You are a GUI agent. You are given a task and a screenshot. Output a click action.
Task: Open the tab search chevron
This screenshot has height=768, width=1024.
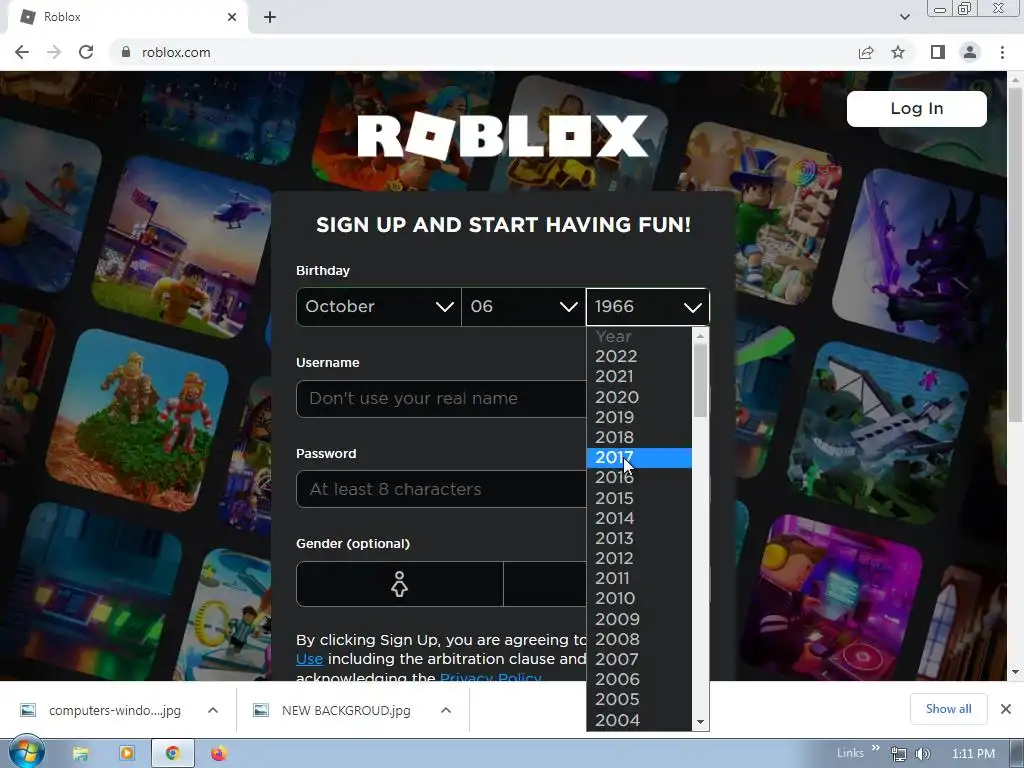coord(904,17)
